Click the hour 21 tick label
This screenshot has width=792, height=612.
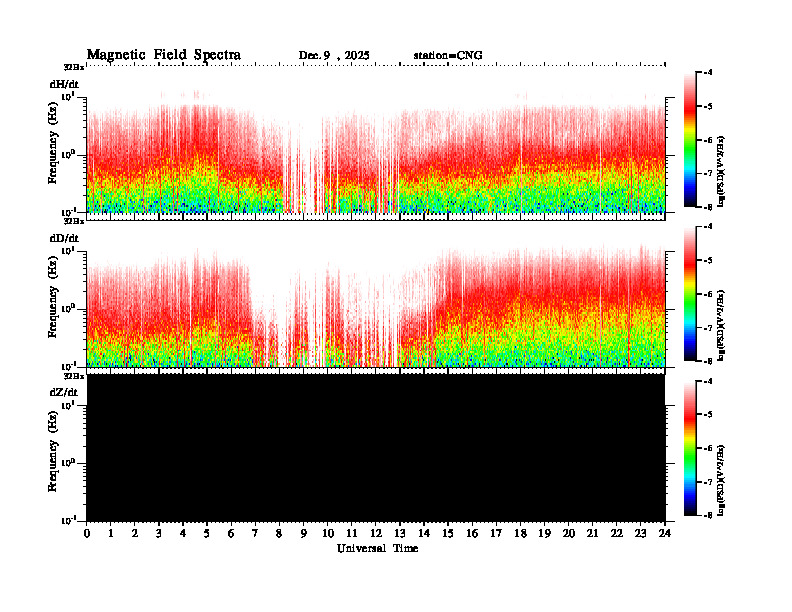pos(592,533)
